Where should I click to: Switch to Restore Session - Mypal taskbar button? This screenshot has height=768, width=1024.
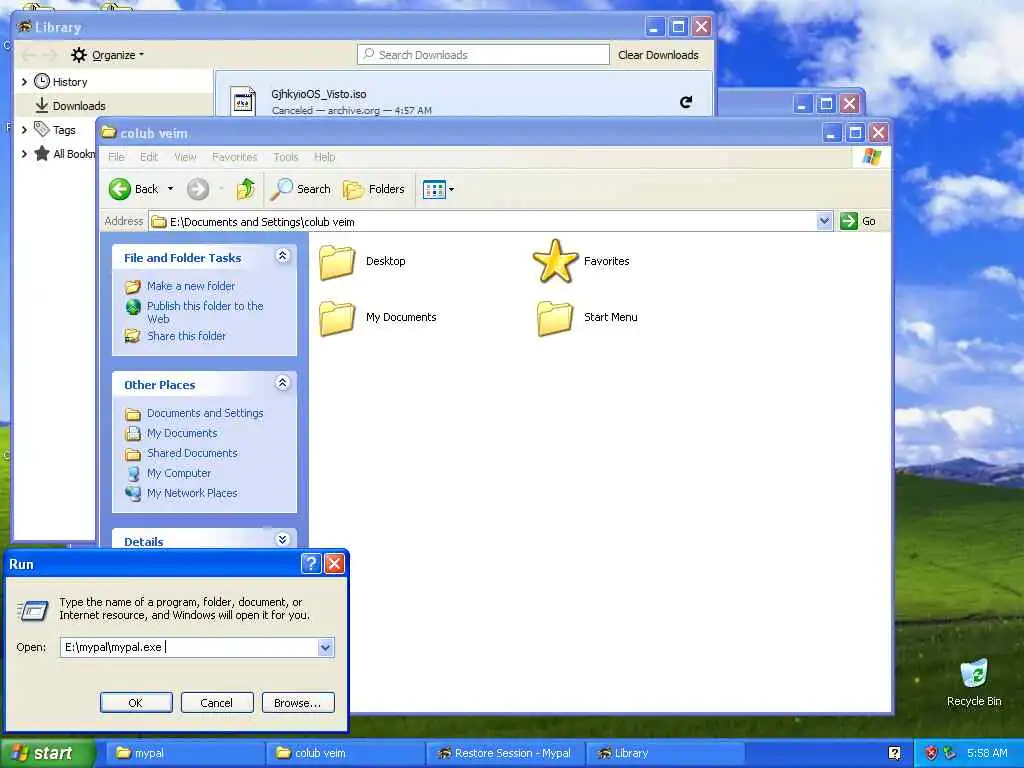[x=505, y=754]
